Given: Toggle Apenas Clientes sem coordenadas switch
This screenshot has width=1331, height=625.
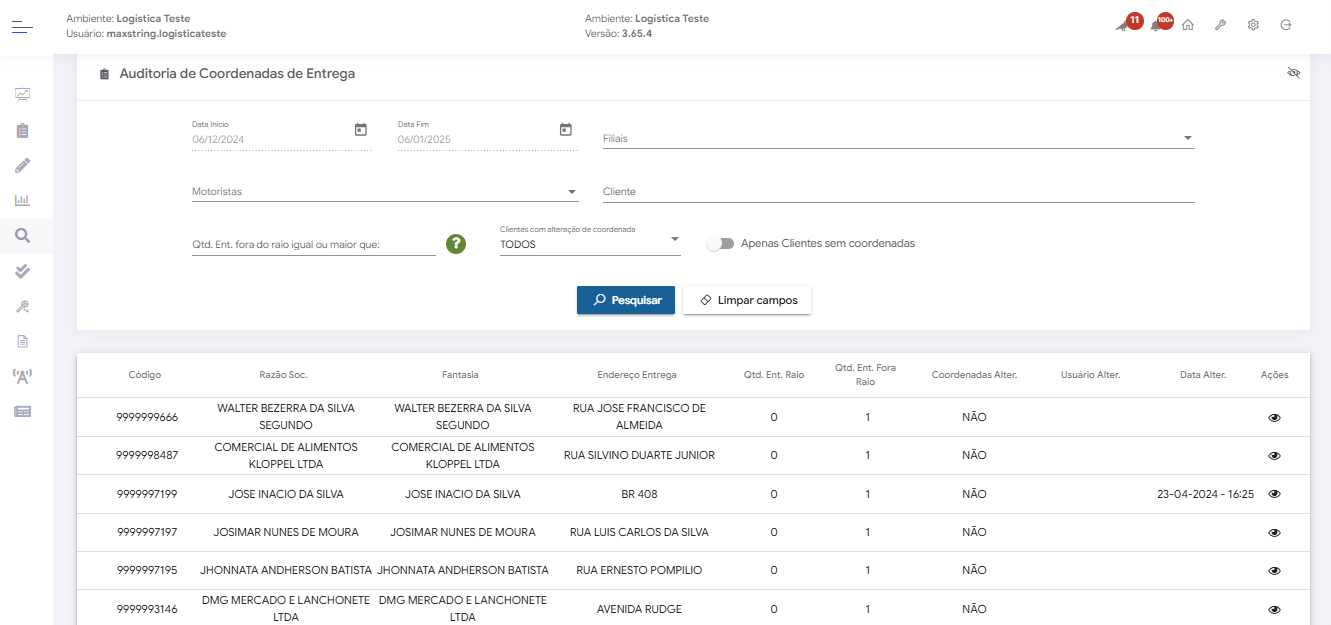Looking at the screenshot, I should pyautogui.click(x=720, y=244).
